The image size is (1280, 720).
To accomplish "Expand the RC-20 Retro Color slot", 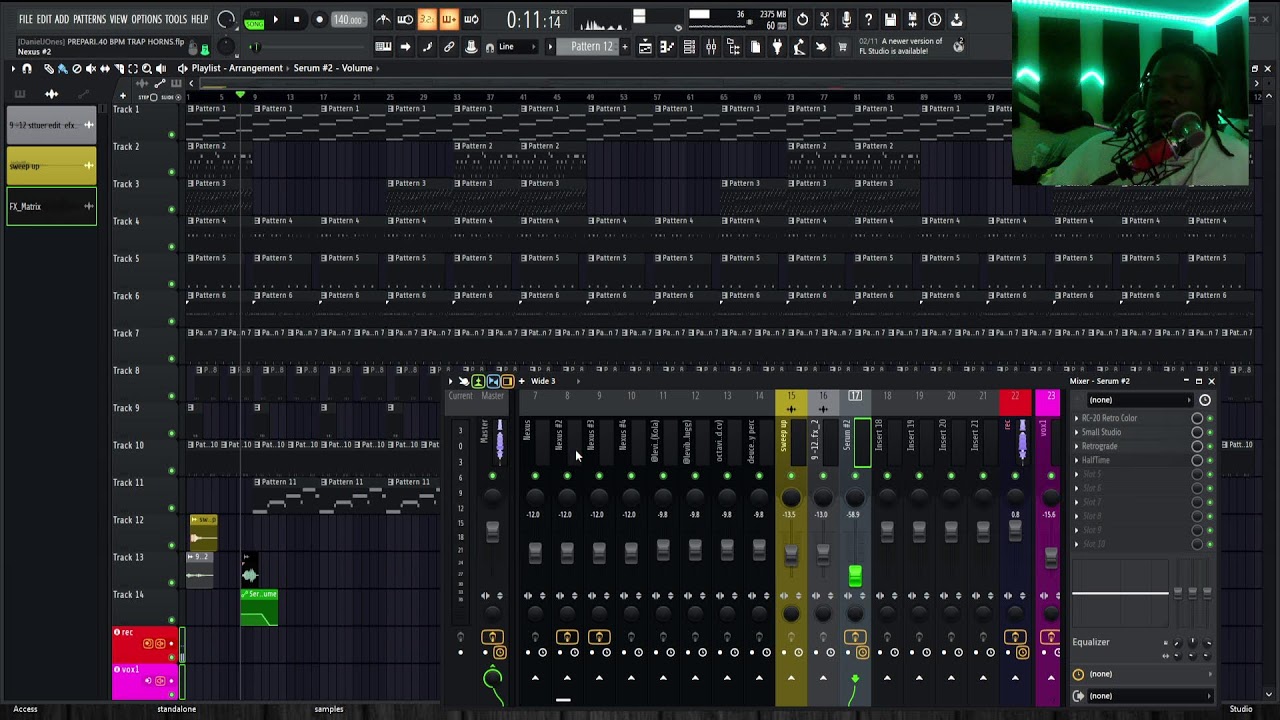I will 1077,418.
